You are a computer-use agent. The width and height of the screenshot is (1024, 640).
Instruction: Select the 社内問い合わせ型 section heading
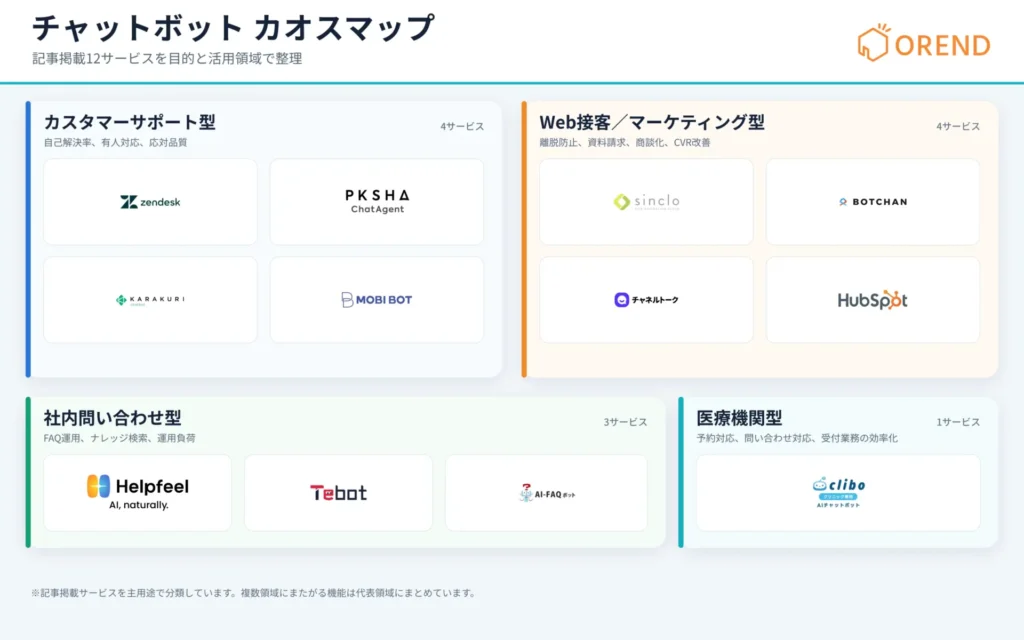pos(112,418)
